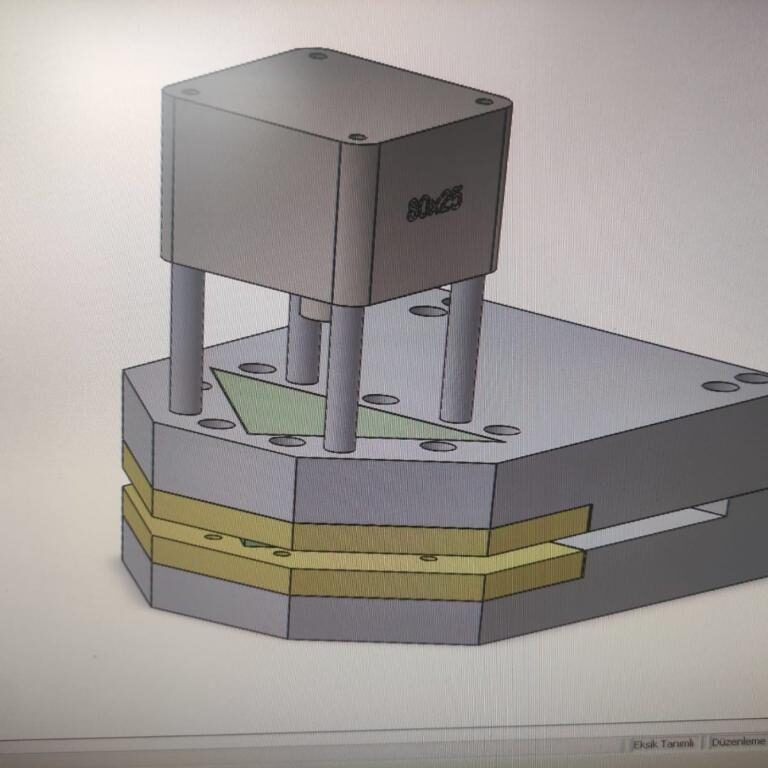Click the "Eksik Tanımlı" status bar field
768x768 pixels.
click(662, 743)
